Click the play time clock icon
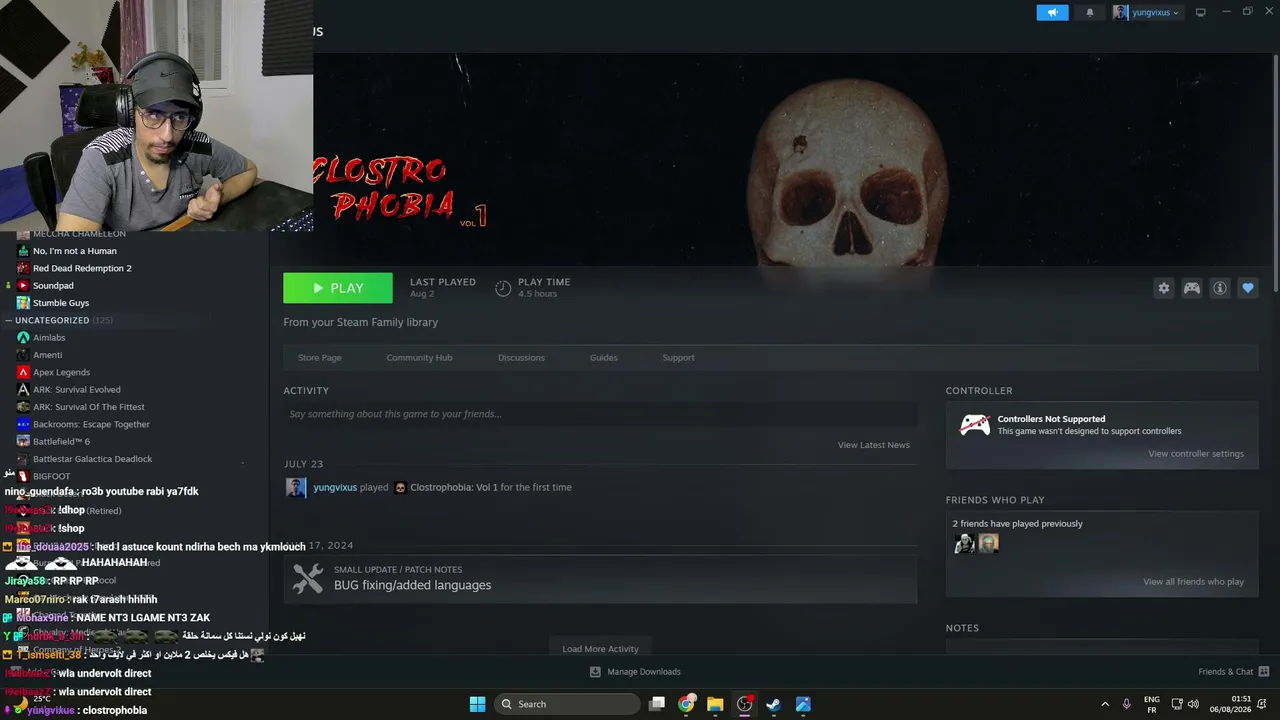1280x720 pixels. coord(503,288)
